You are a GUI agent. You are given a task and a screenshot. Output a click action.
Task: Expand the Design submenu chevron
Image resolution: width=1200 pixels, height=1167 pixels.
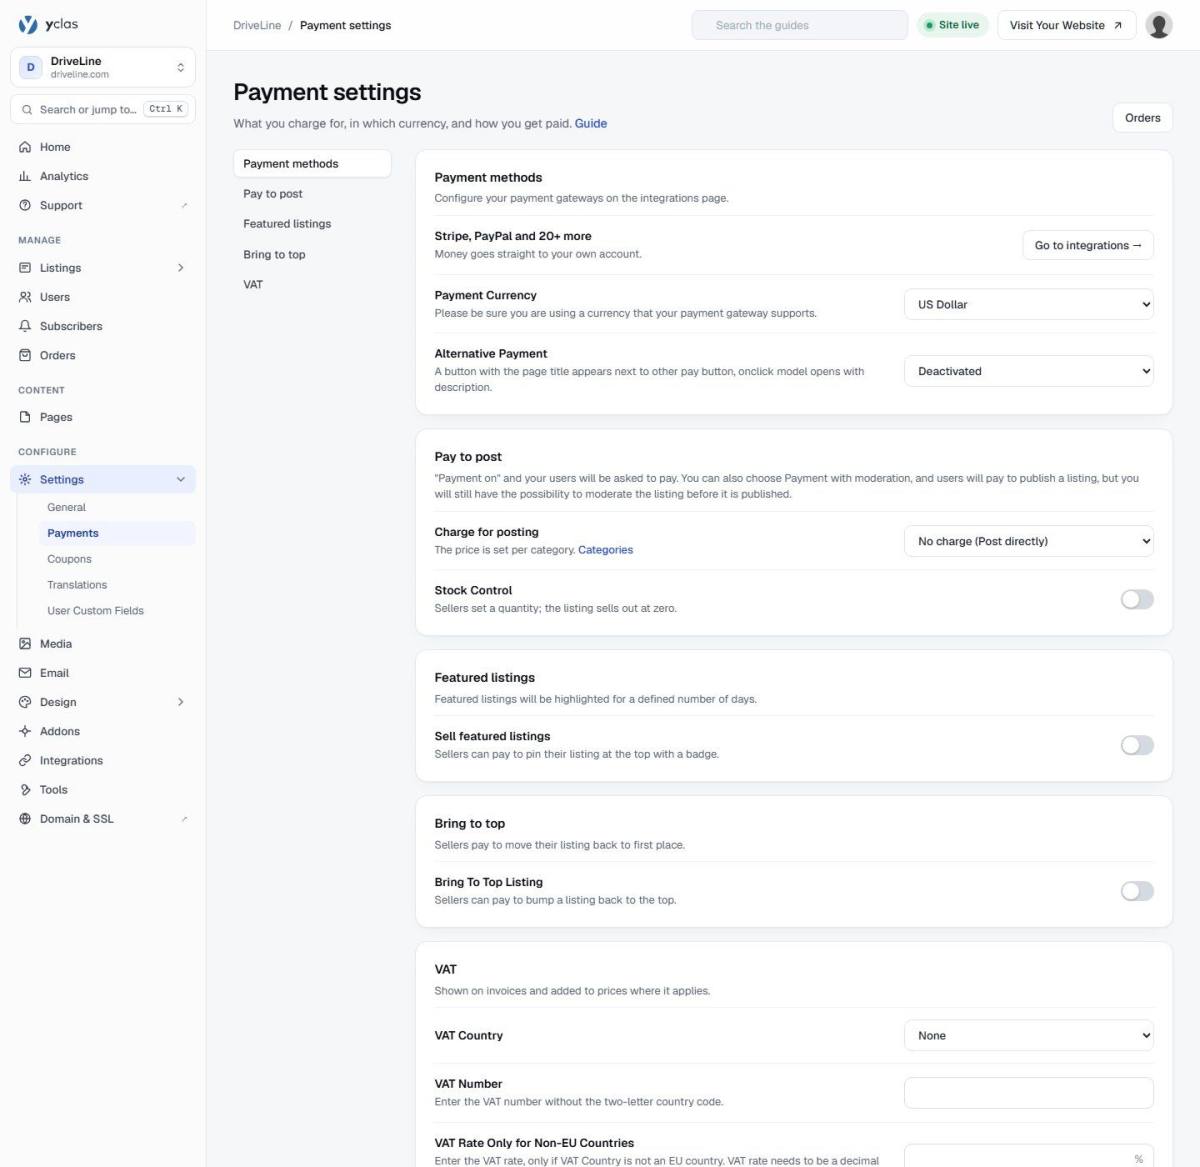coord(181,702)
